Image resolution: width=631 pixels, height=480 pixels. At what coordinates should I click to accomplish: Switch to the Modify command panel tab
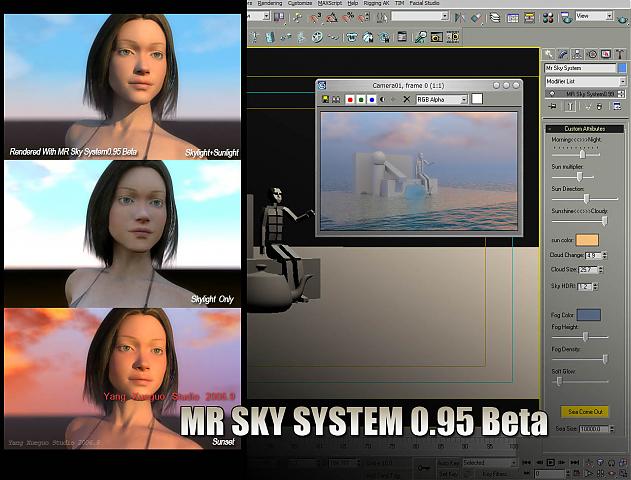(563, 54)
